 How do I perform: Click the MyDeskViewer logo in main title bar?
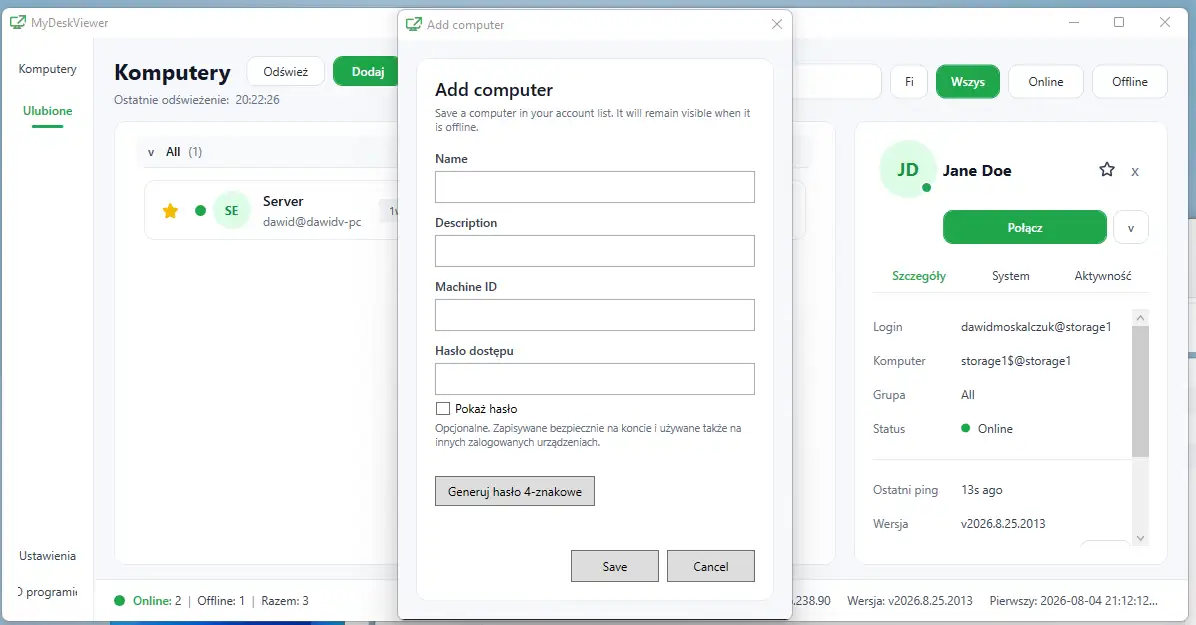coord(18,23)
